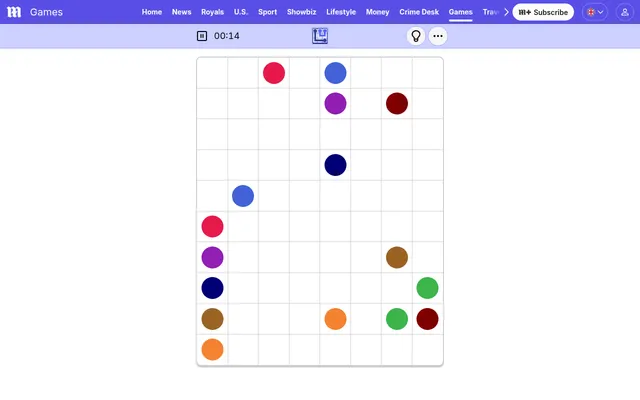Open the user account profile icon
This screenshot has height=400, width=640.
pos(624,12)
